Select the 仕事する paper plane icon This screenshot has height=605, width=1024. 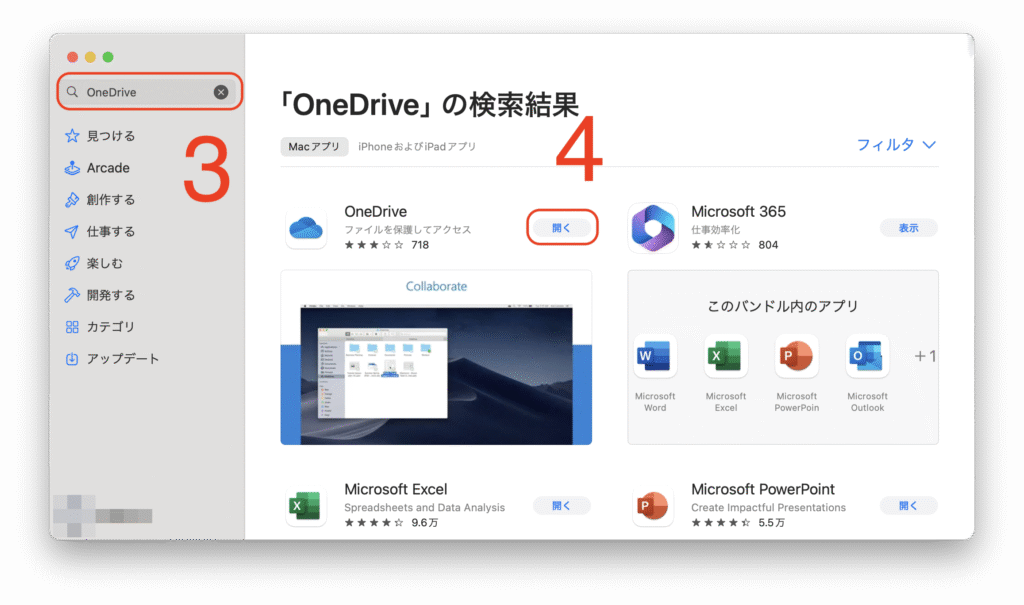[72, 231]
